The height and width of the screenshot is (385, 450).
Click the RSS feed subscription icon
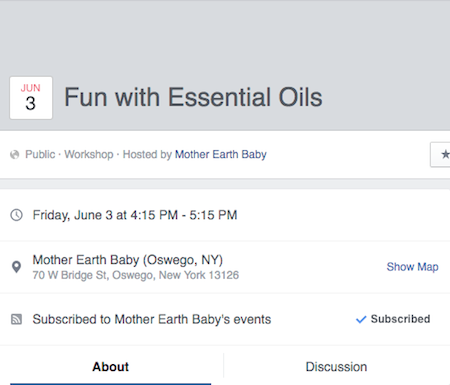point(16,319)
